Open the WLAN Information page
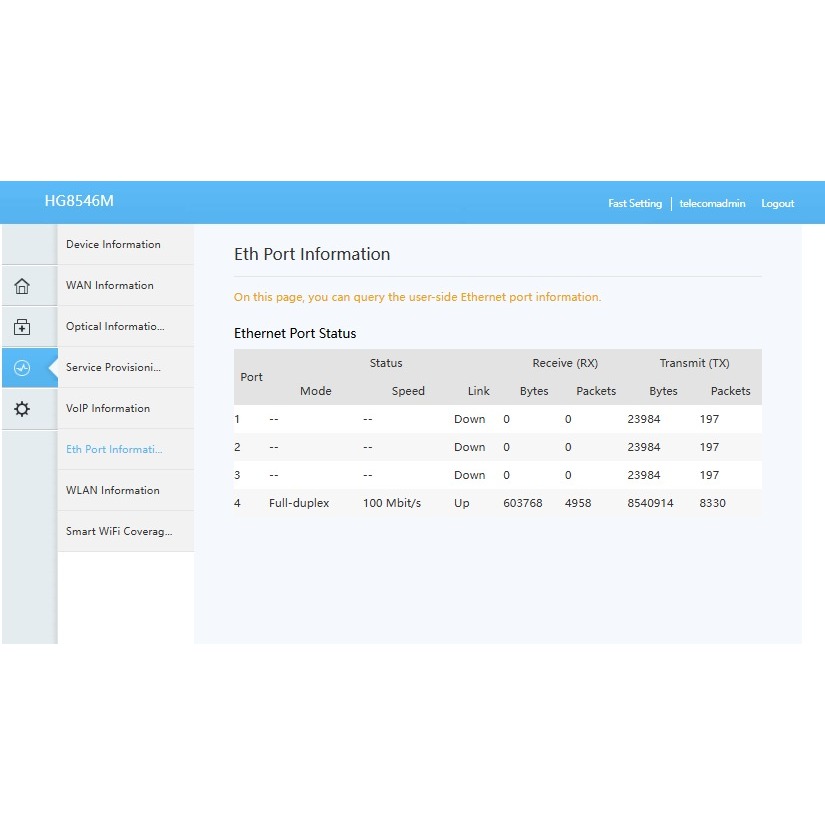 click(113, 490)
